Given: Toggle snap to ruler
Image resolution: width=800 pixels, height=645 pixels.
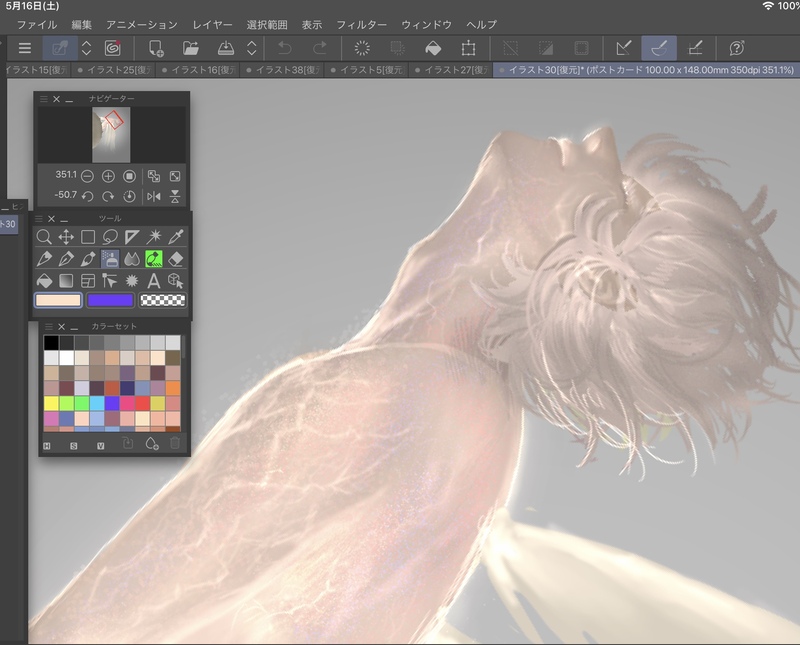Looking at the screenshot, I should coord(623,48).
